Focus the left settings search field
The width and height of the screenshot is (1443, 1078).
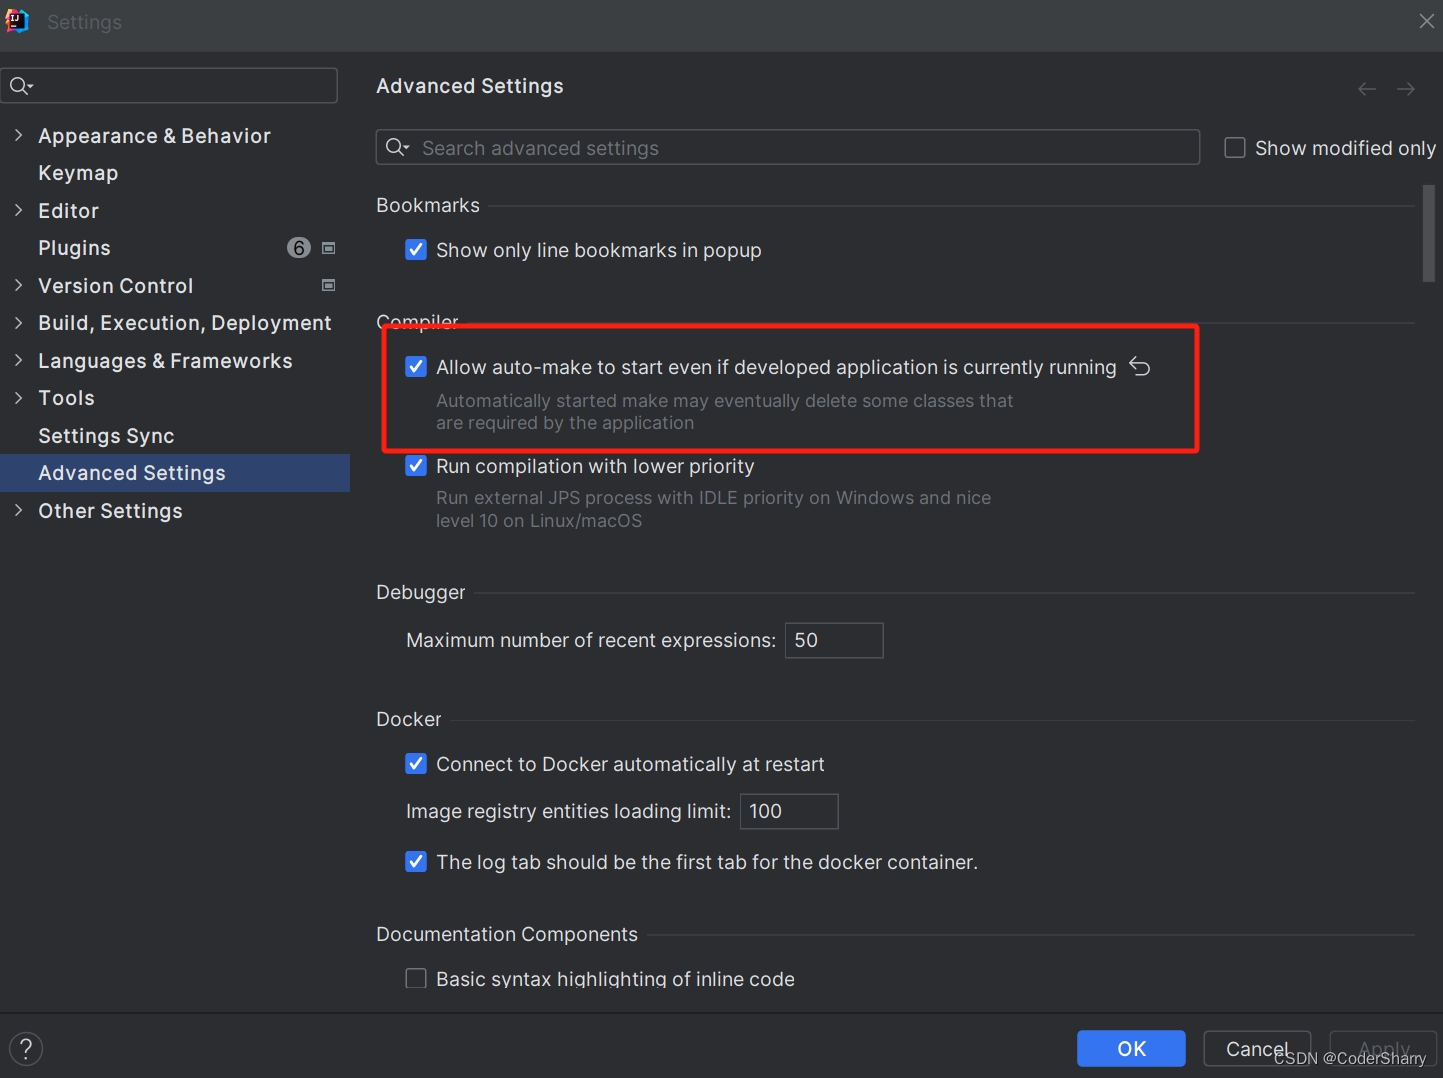click(169, 86)
